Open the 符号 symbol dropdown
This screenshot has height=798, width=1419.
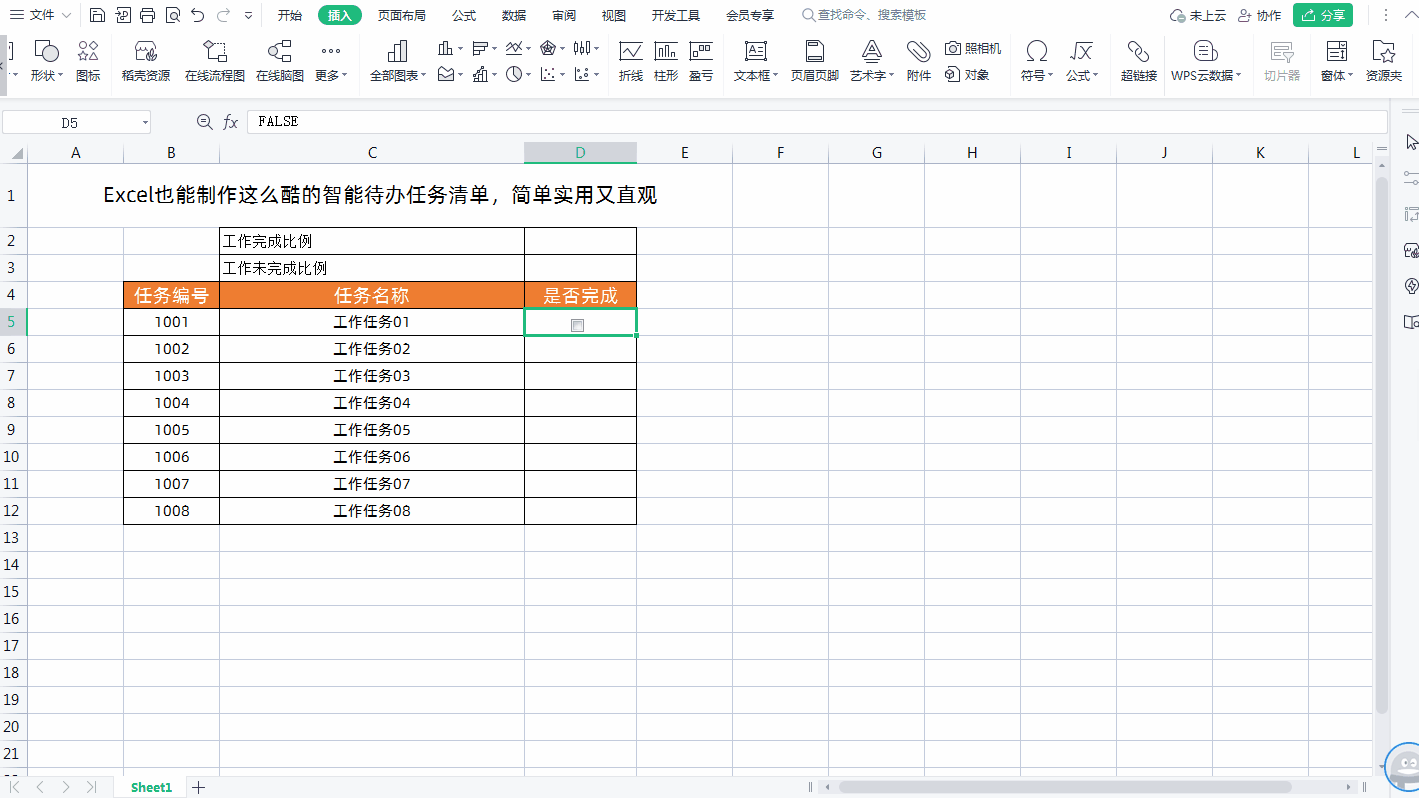tap(1037, 60)
